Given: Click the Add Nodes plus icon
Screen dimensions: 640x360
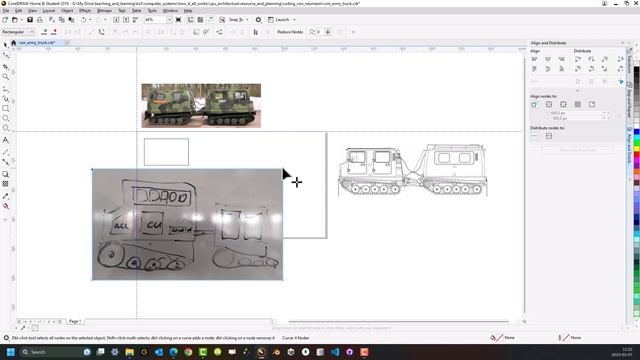Looking at the screenshot, I should (x=44, y=32).
